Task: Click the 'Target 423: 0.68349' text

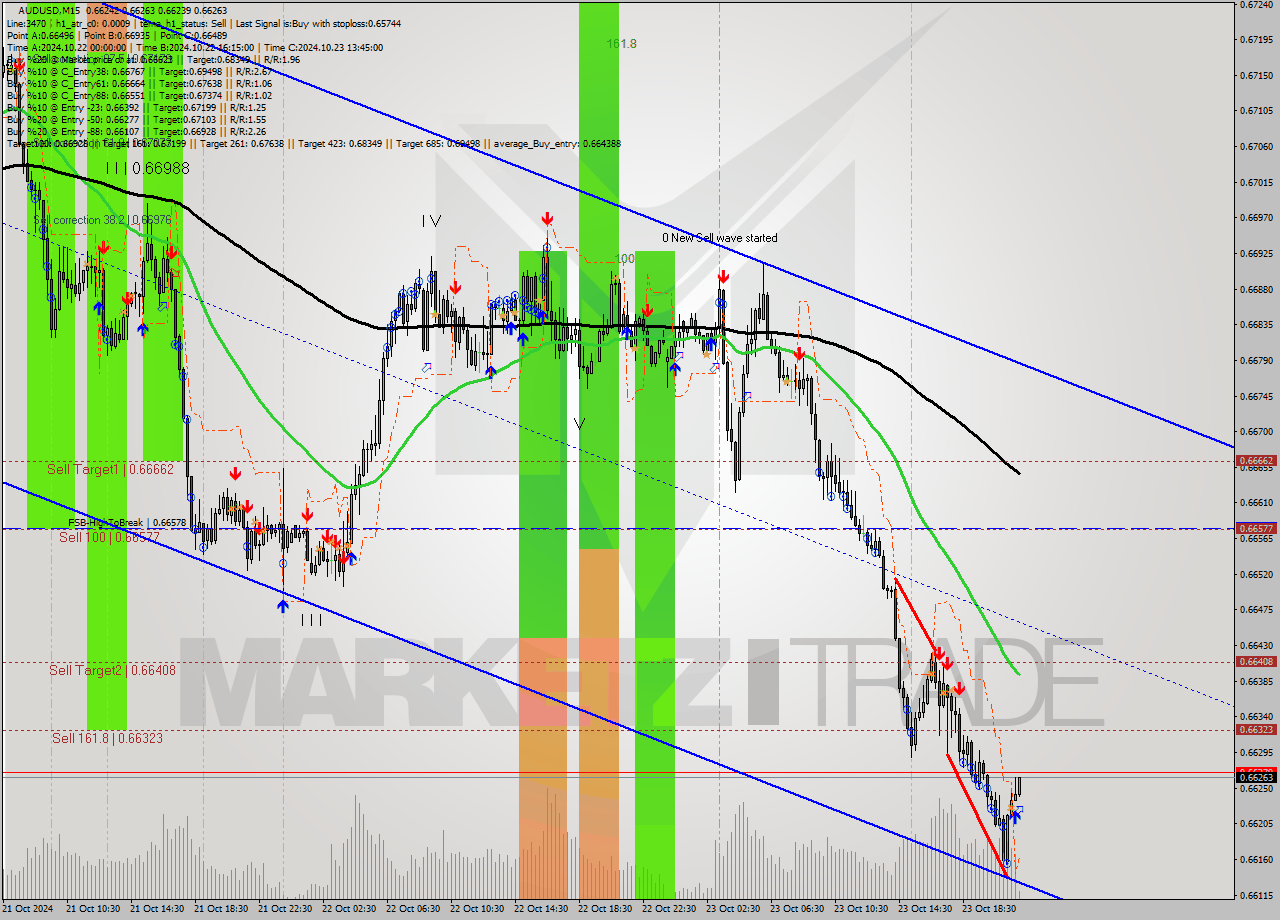Action: click(340, 143)
